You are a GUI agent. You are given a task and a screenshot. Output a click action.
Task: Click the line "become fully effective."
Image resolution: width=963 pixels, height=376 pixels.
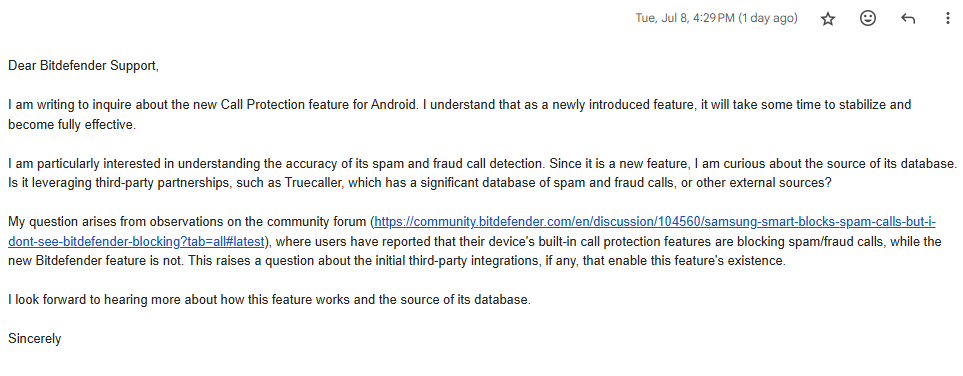[71, 125]
